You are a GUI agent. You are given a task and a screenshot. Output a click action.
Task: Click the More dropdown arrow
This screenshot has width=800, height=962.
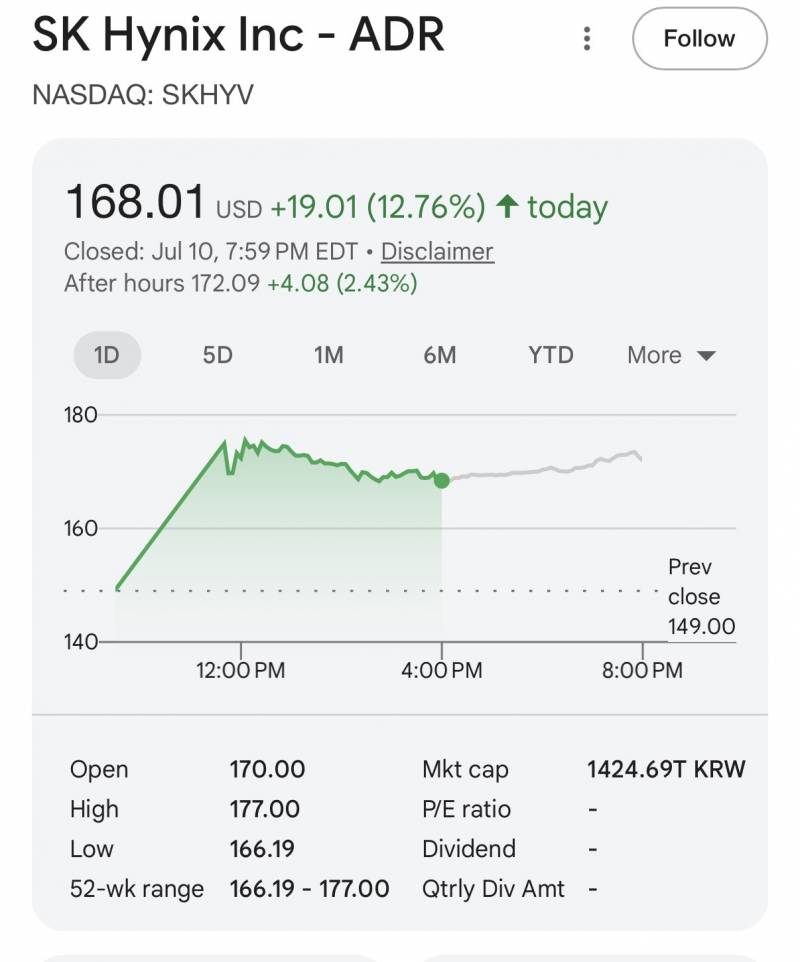coord(707,356)
